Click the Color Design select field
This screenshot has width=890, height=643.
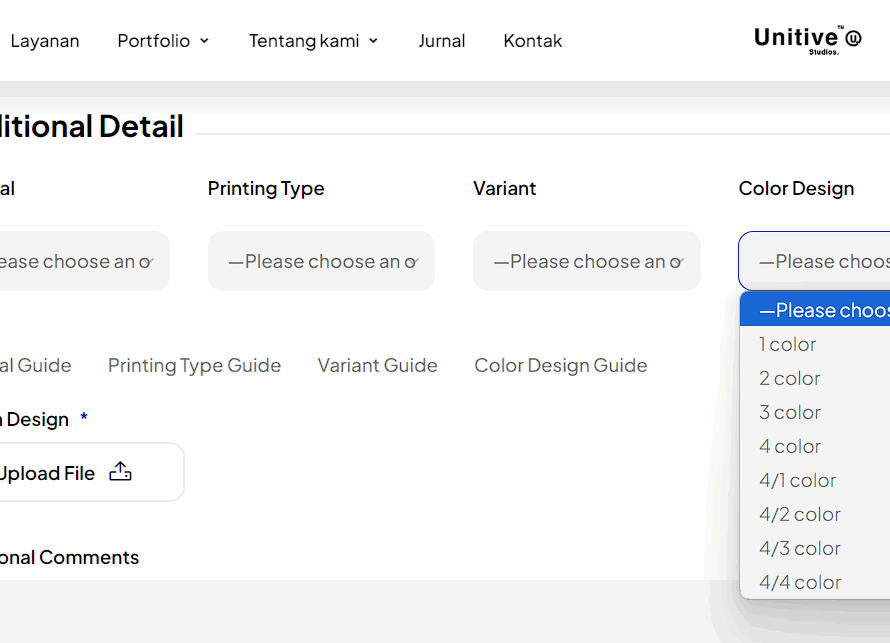[814, 262]
